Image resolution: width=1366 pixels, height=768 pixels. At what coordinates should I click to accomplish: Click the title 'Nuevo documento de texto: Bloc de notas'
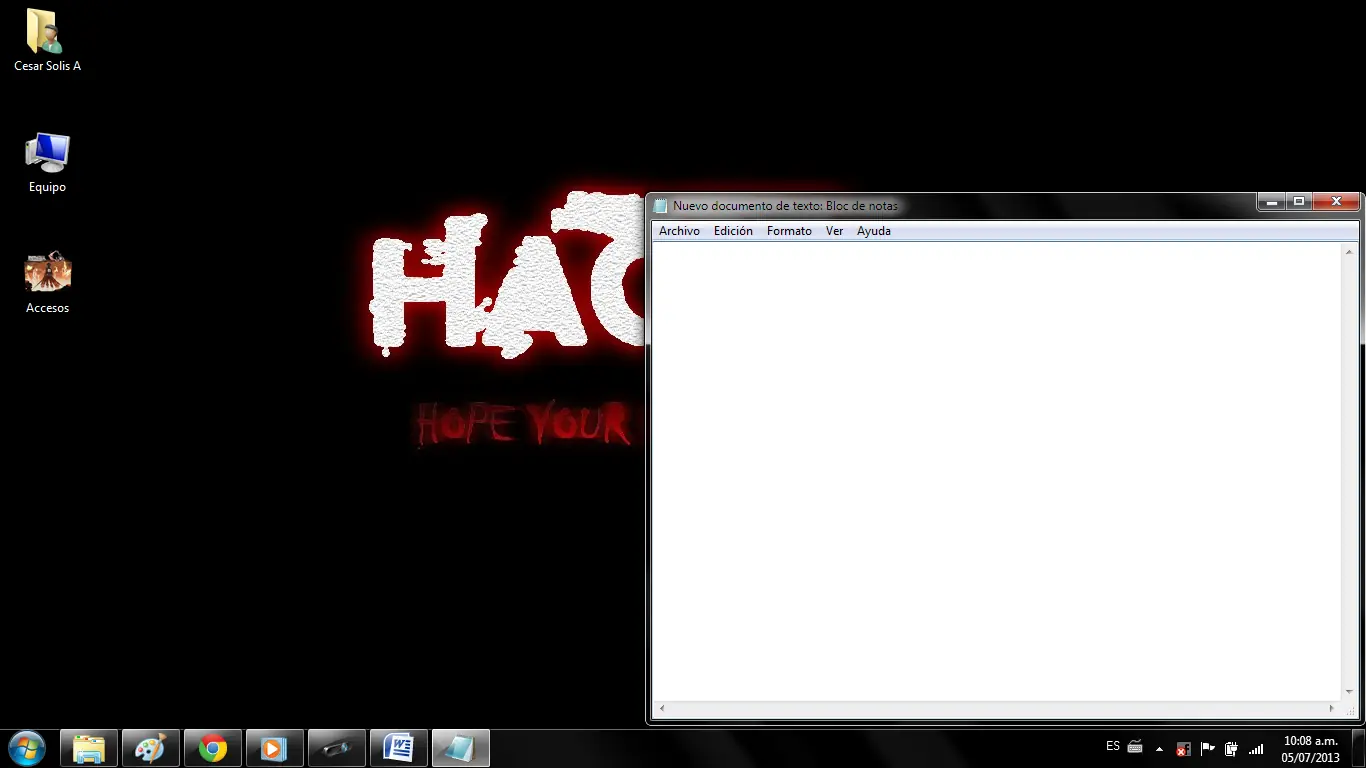785,206
